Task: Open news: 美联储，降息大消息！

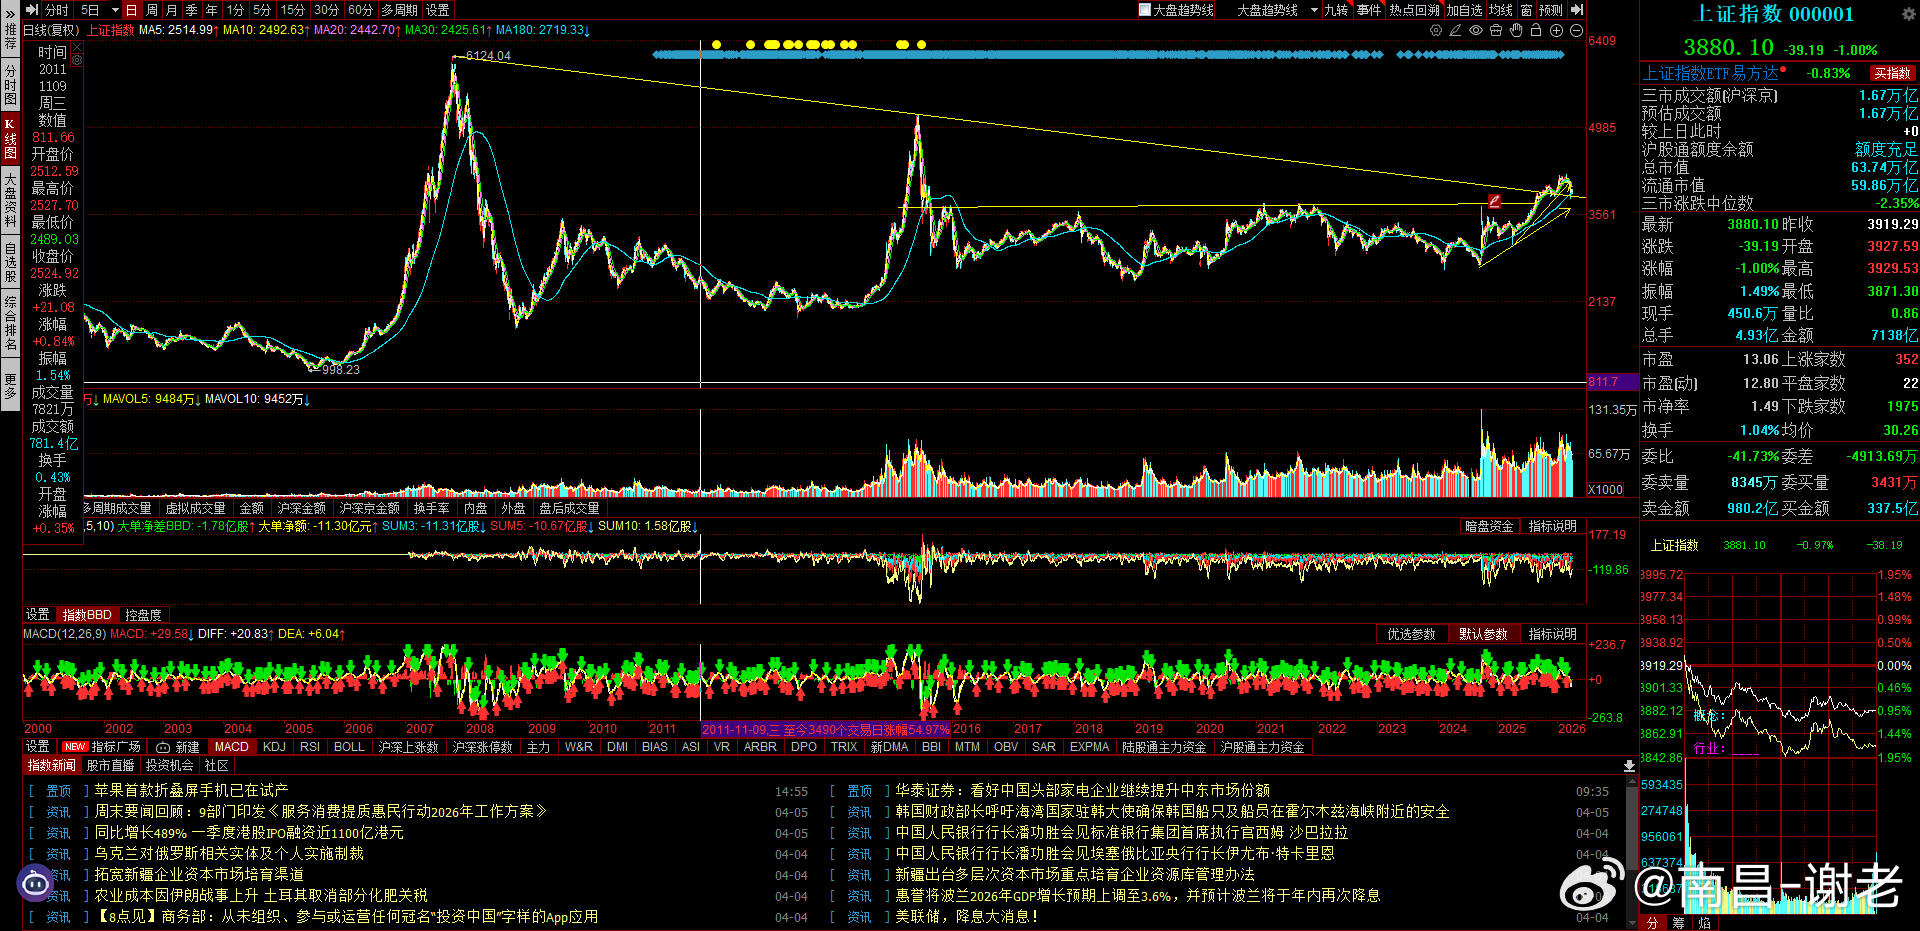Action: (967, 916)
